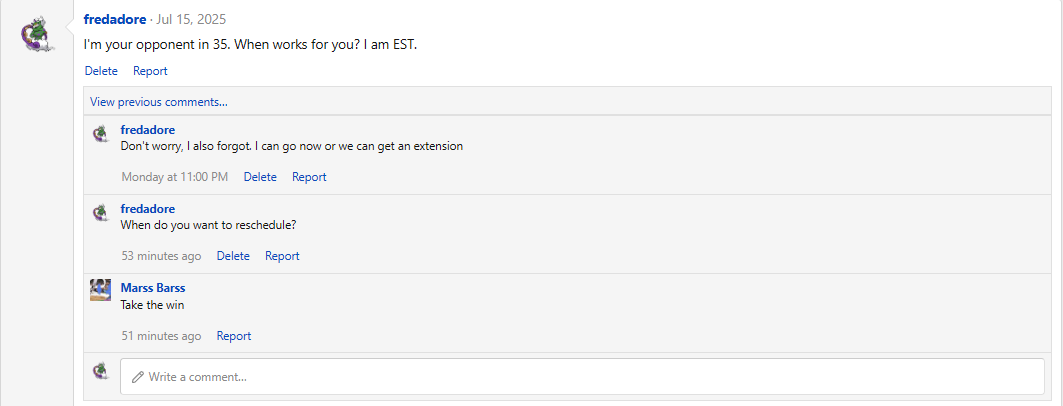Open fredadore name on extension comment
The height and width of the screenshot is (406, 1063).
point(148,129)
